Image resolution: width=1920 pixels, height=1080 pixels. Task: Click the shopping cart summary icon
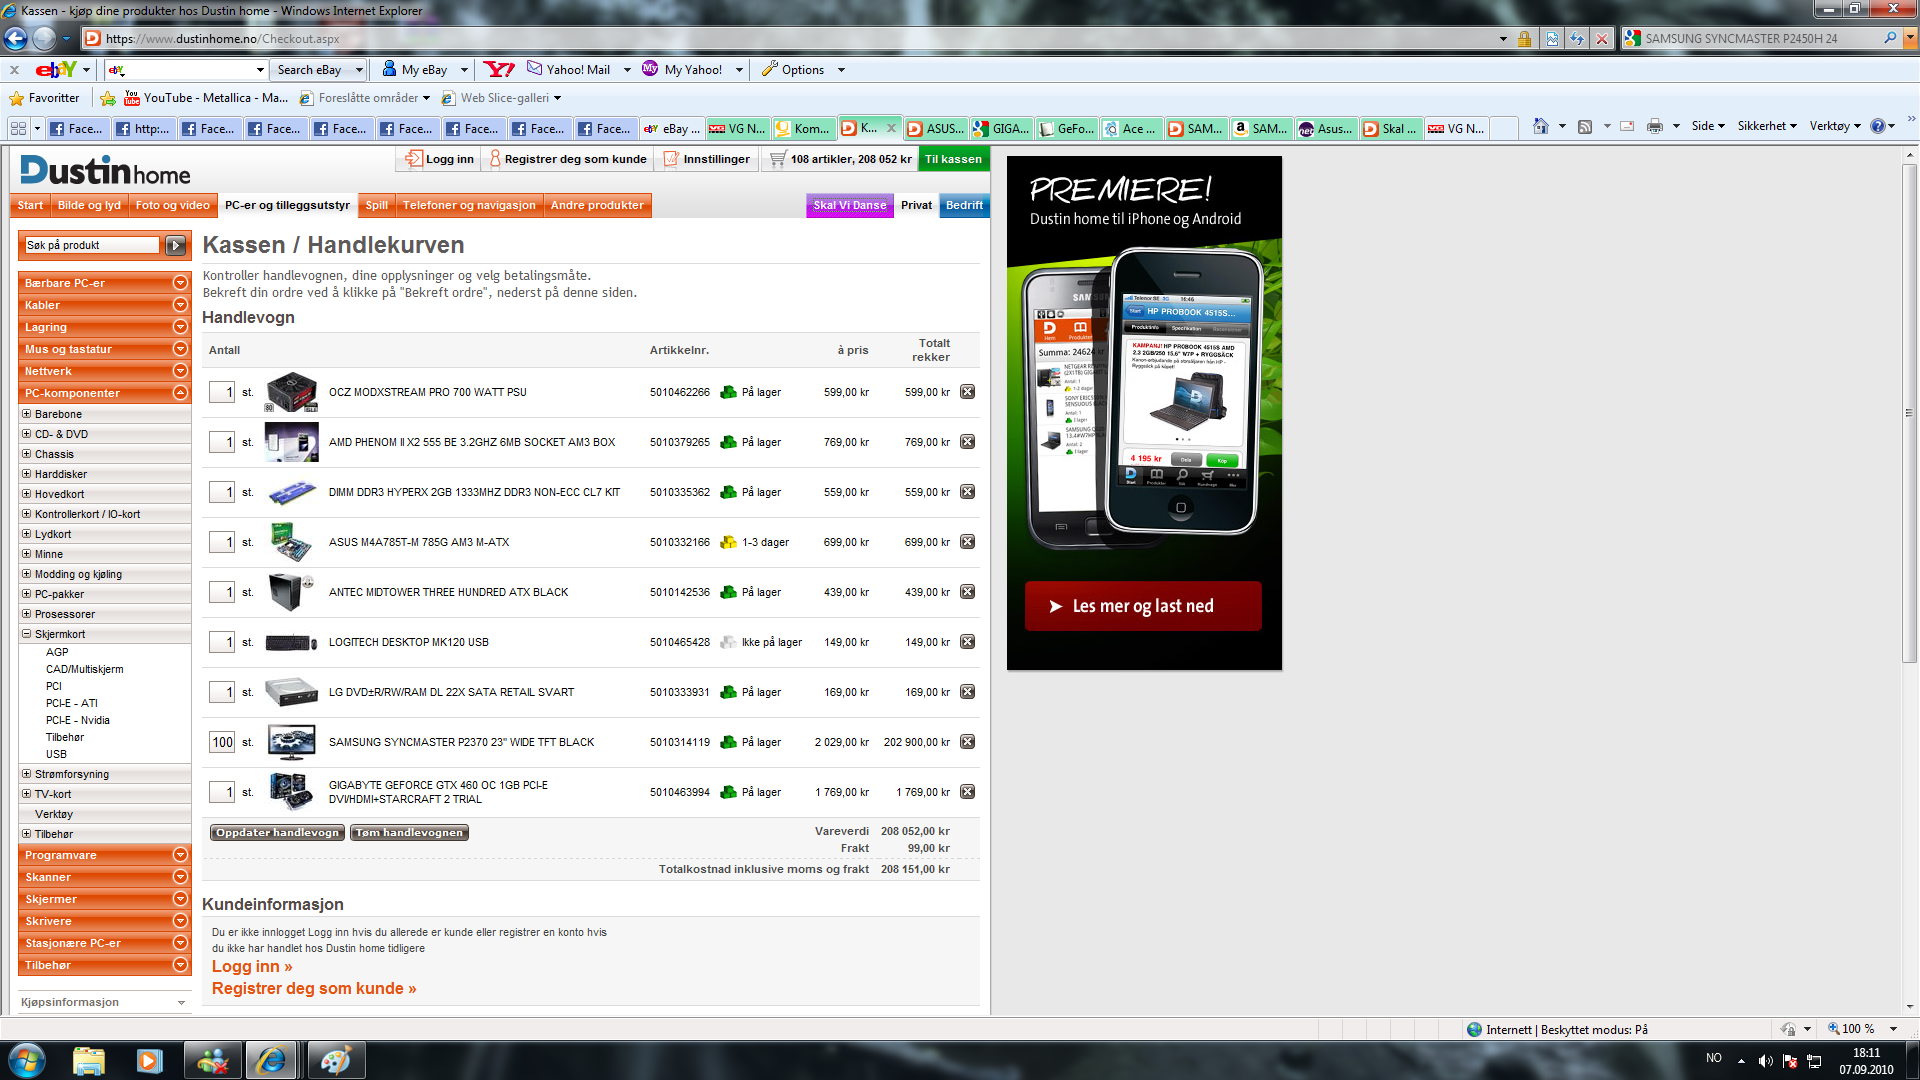click(777, 159)
